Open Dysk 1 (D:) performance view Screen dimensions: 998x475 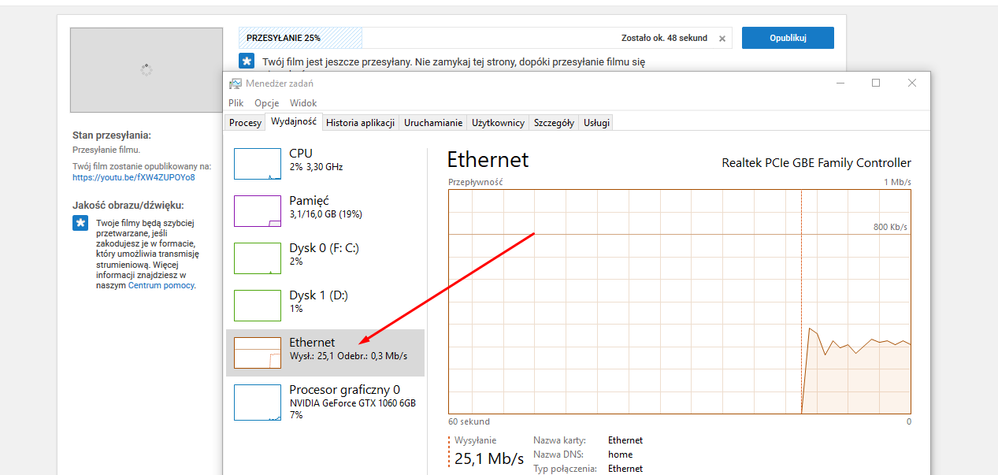point(257,305)
